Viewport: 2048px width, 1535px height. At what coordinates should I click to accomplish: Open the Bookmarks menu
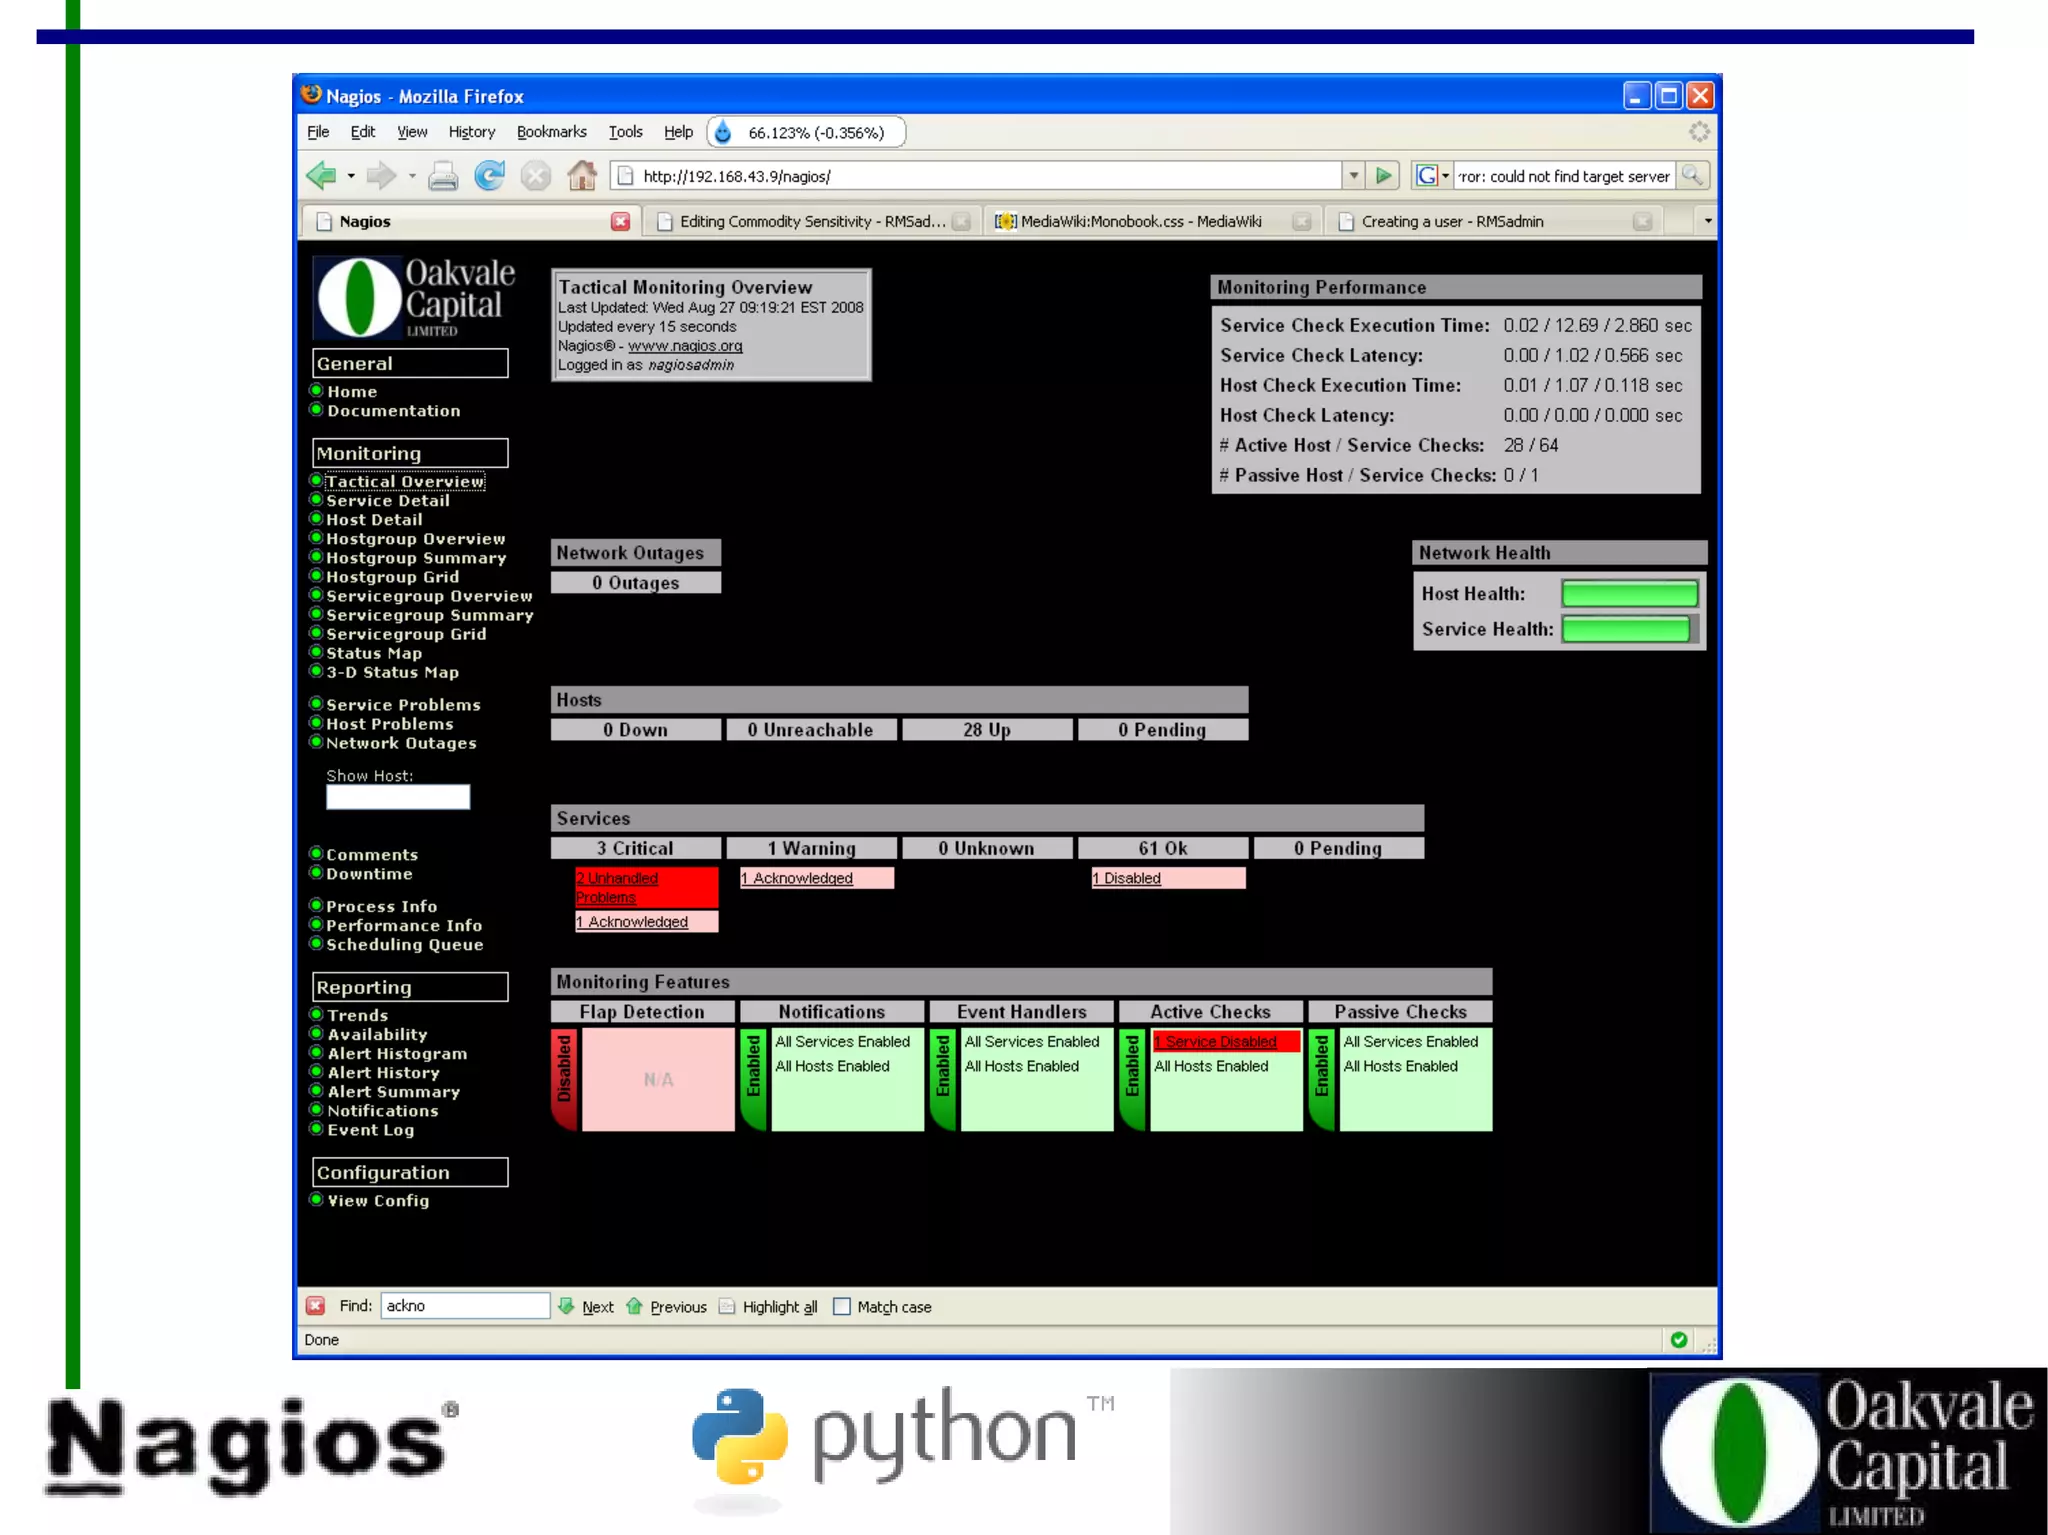(551, 132)
